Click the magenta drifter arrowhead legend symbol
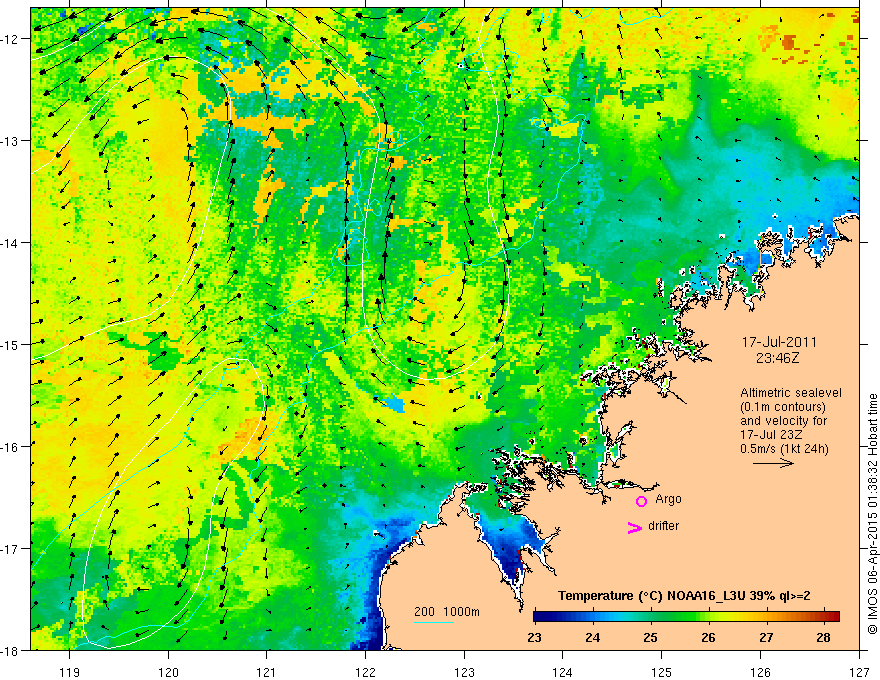Viewport: 880px width, 680px height. [634, 527]
